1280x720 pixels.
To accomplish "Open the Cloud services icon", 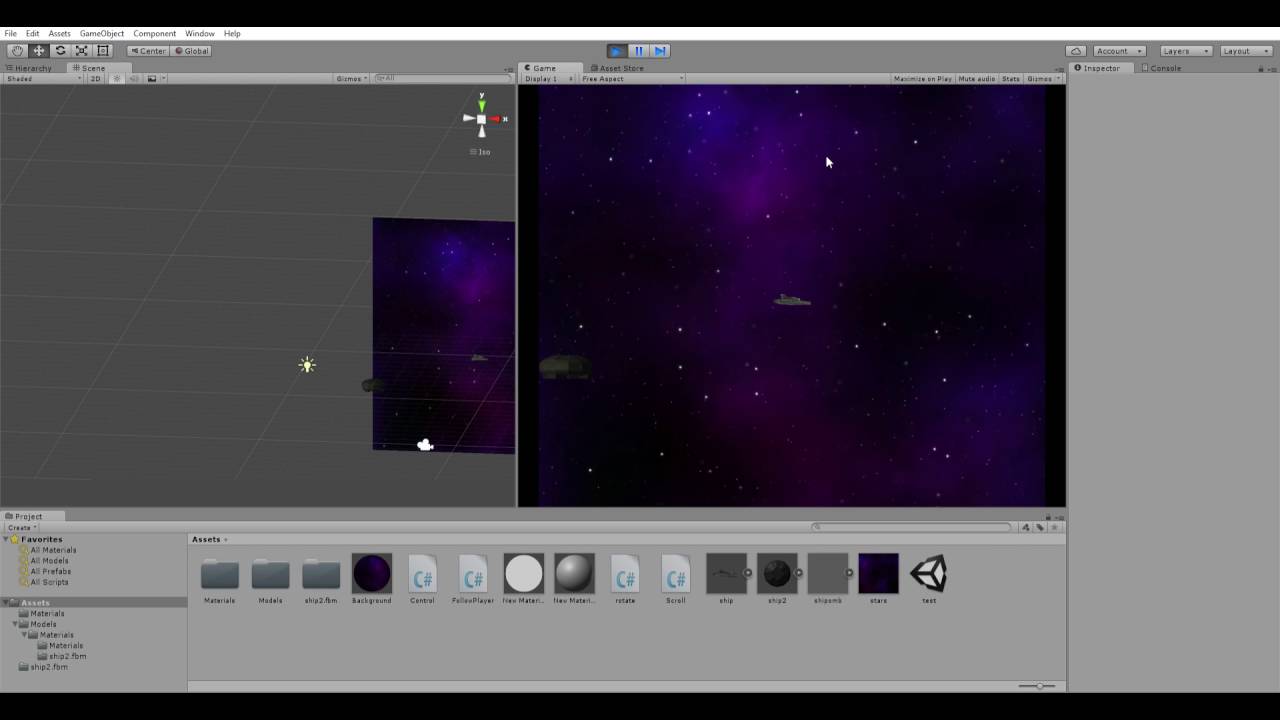I will click(x=1076, y=51).
